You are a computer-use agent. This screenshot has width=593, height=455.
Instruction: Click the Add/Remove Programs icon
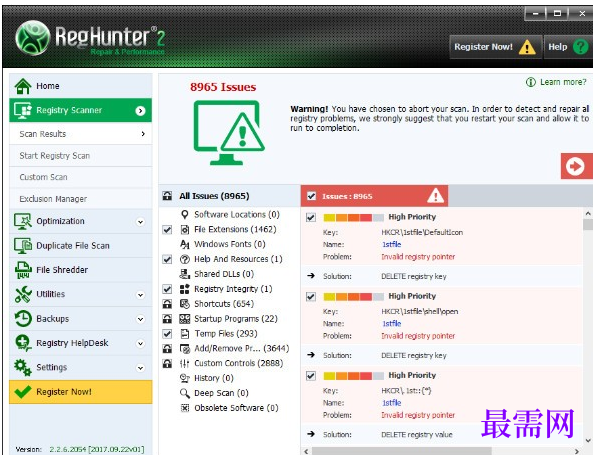tap(185, 349)
